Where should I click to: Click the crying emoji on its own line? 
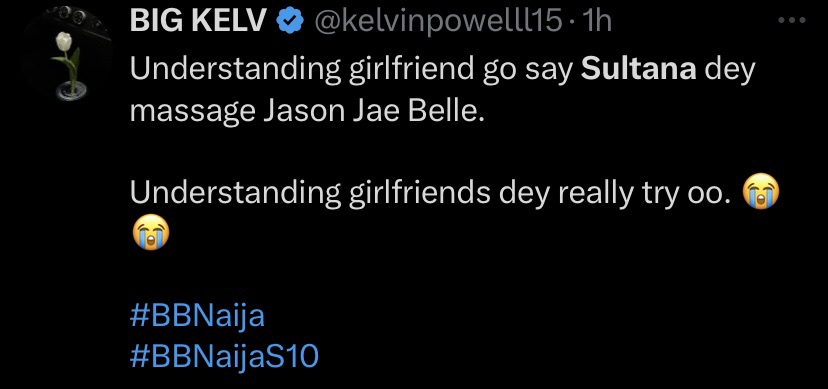[x=150, y=233]
